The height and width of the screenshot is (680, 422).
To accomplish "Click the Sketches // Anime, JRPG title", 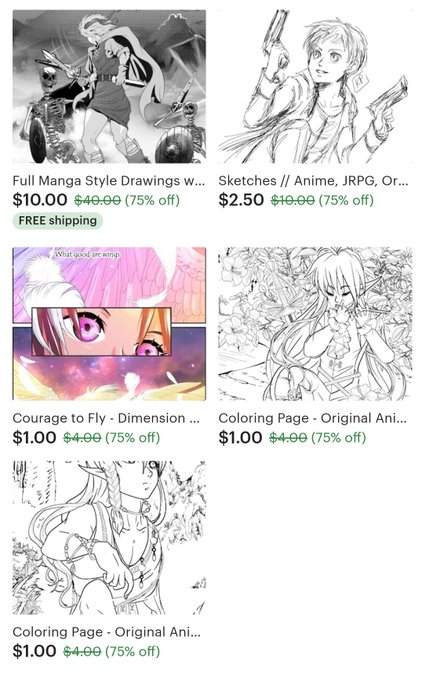I will [313, 181].
